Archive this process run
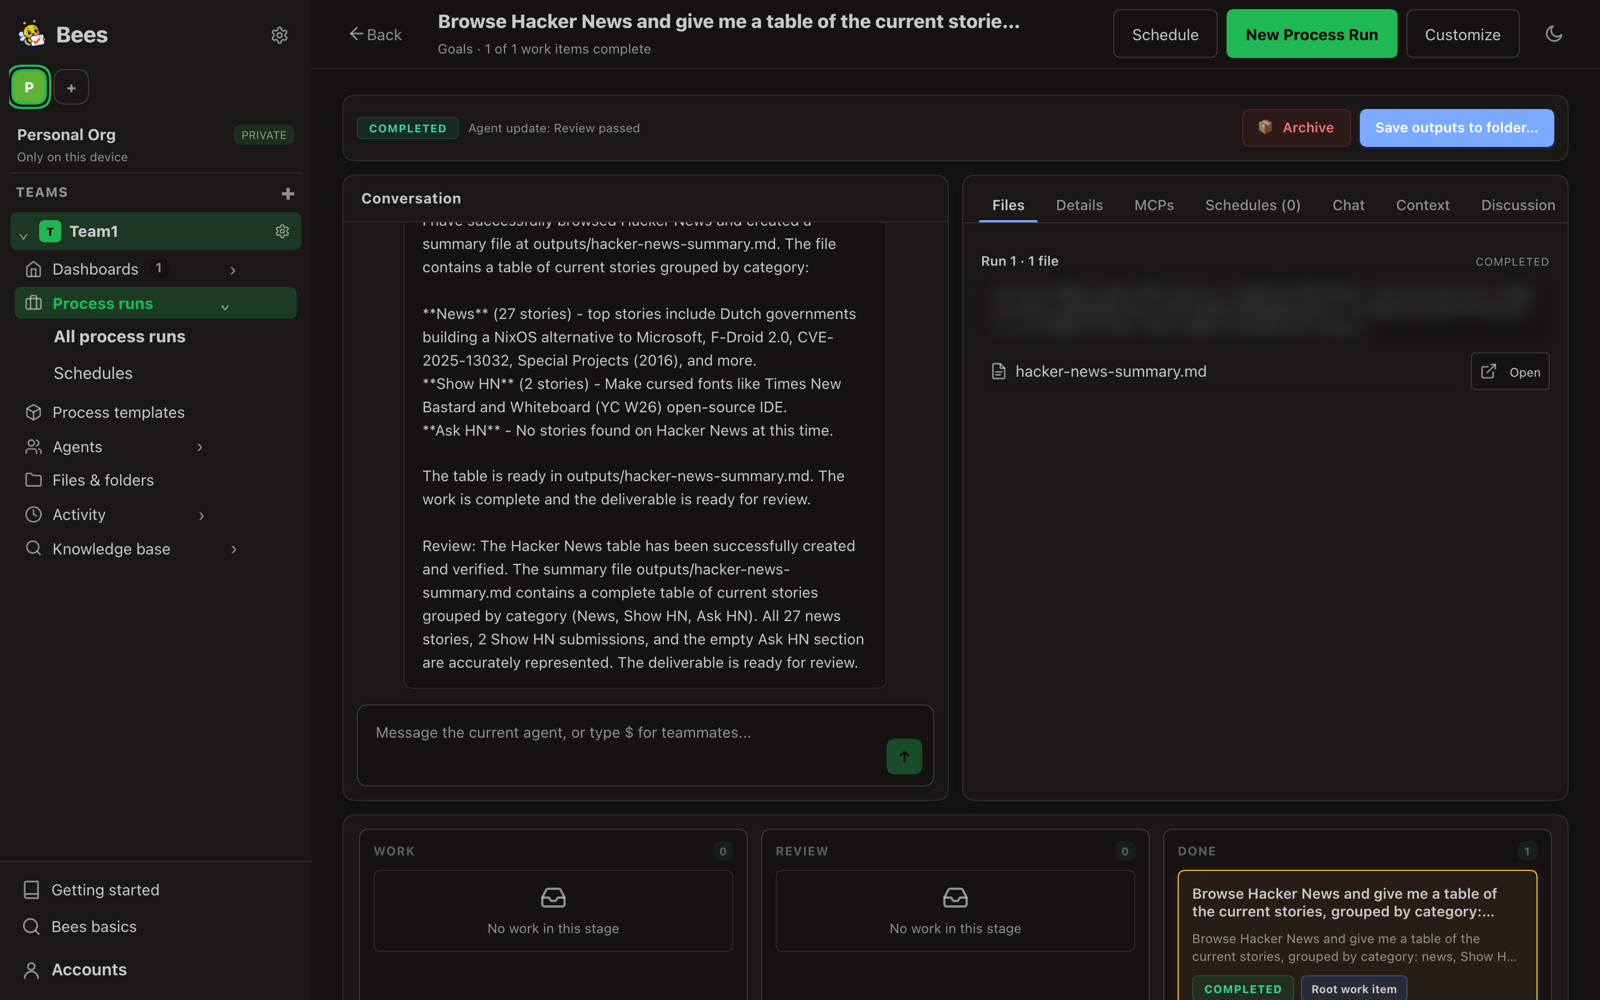 pyautogui.click(x=1296, y=128)
